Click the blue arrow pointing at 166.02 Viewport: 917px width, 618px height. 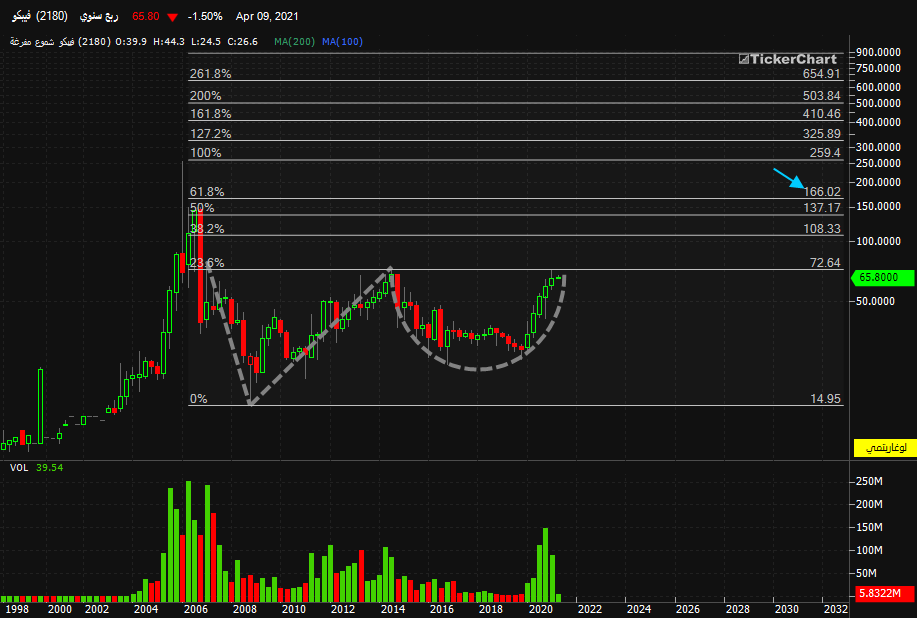[x=789, y=178]
